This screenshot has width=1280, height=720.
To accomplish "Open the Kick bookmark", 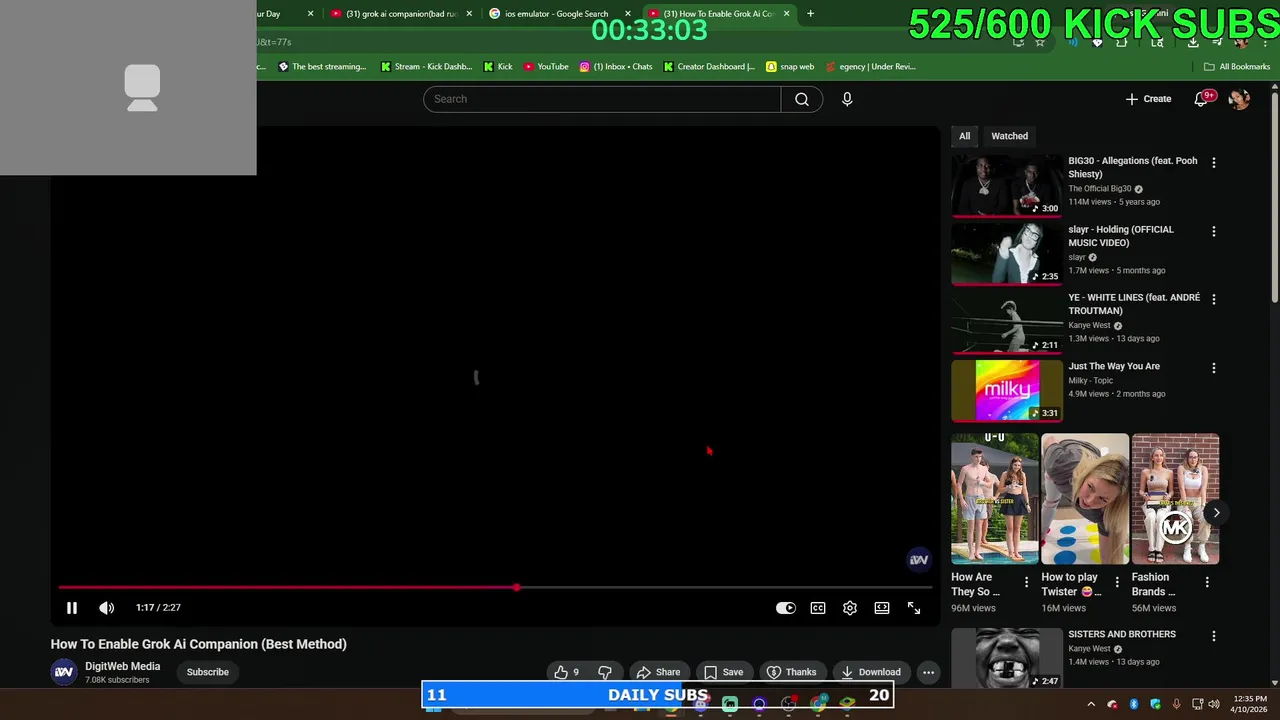I will [x=498, y=67].
